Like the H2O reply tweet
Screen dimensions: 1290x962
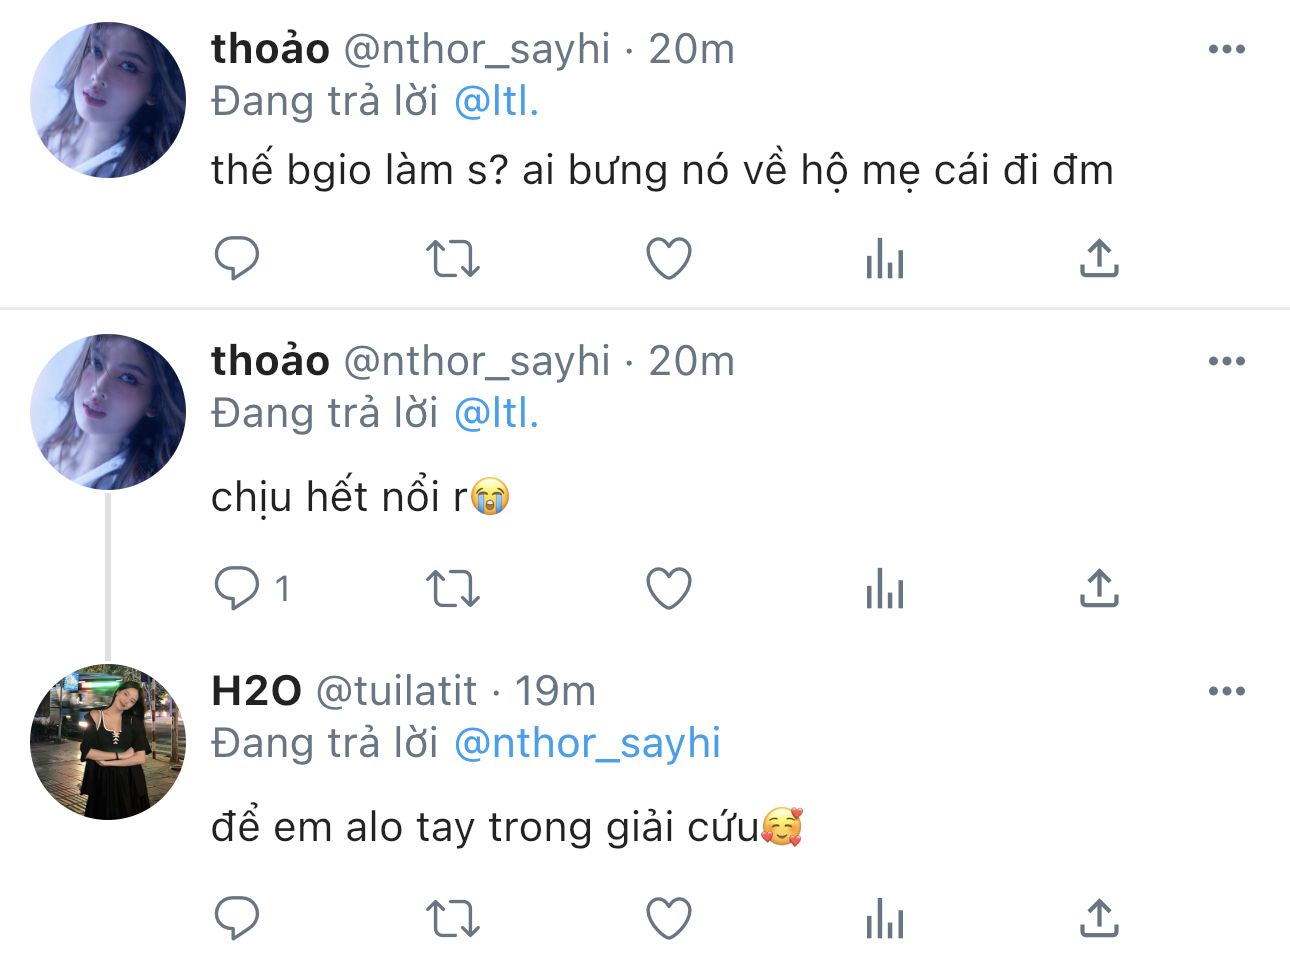pos(669,919)
